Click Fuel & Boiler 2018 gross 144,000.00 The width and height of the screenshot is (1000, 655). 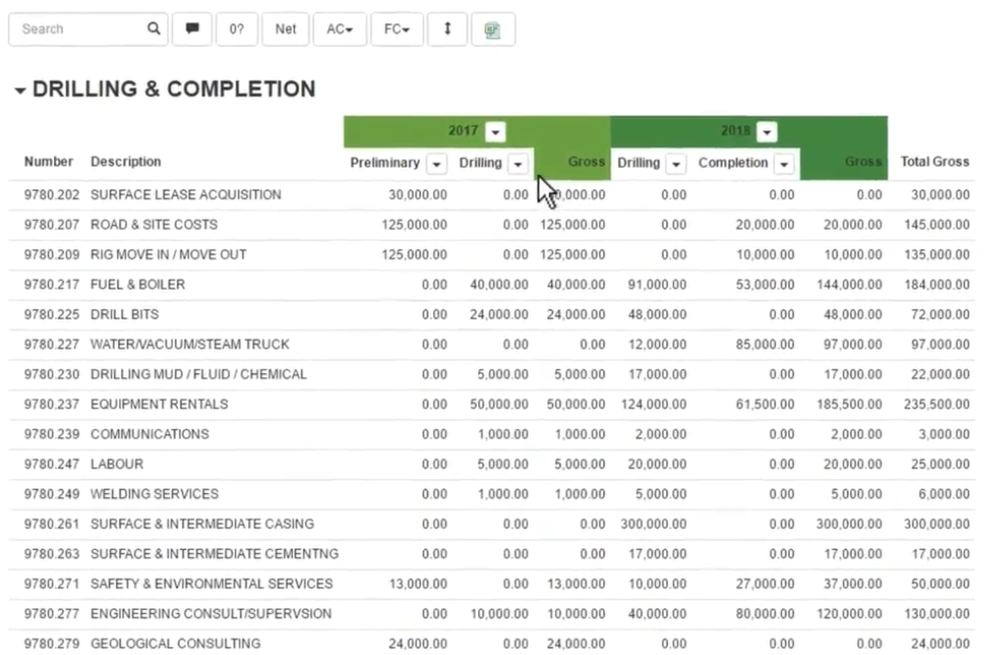coord(849,284)
